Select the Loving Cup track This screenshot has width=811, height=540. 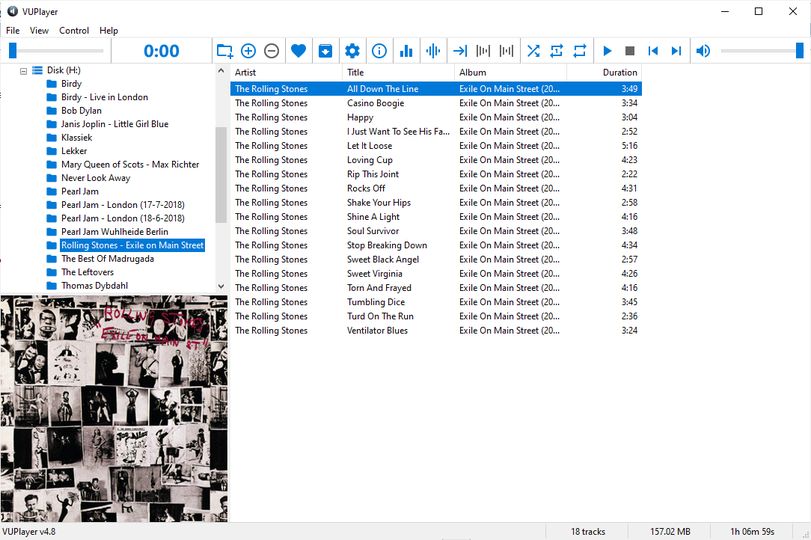coord(436,160)
